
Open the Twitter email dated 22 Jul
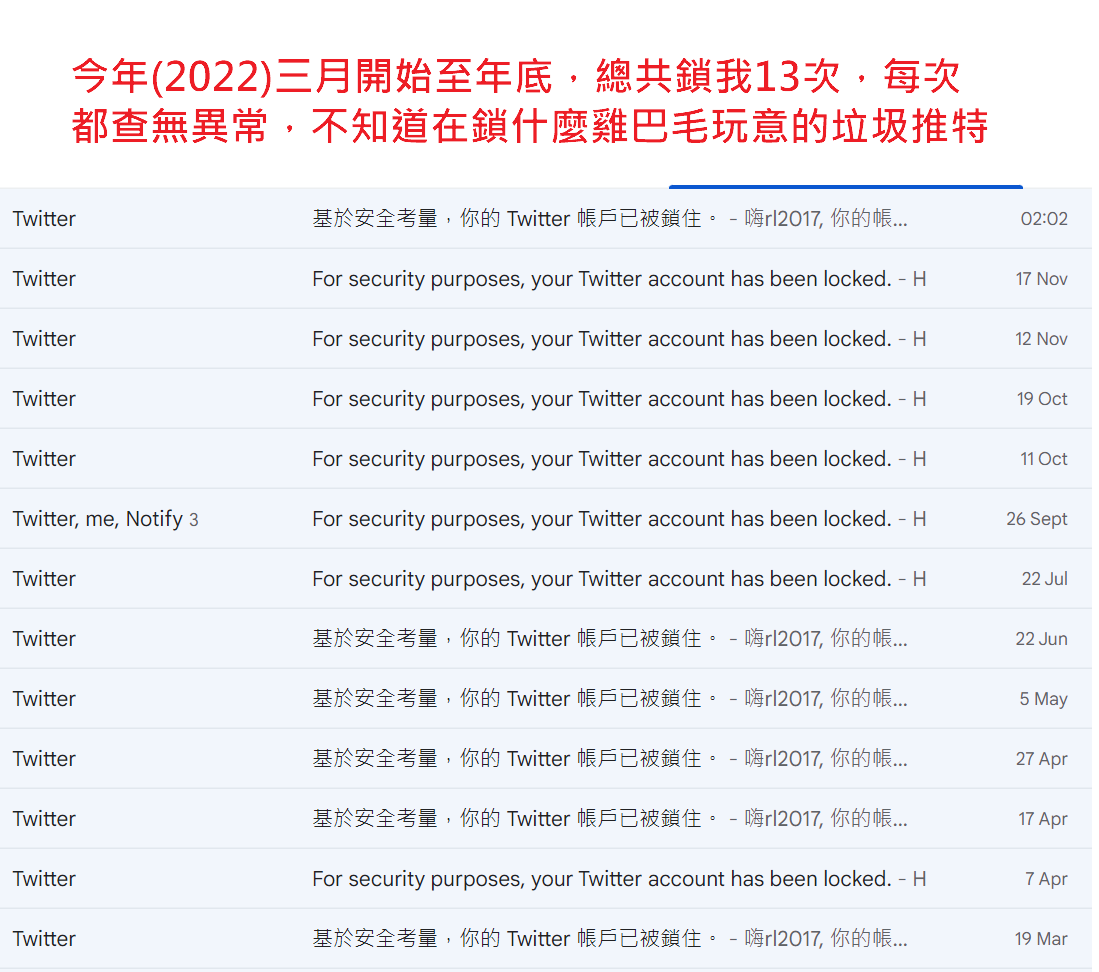click(x=546, y=579)
